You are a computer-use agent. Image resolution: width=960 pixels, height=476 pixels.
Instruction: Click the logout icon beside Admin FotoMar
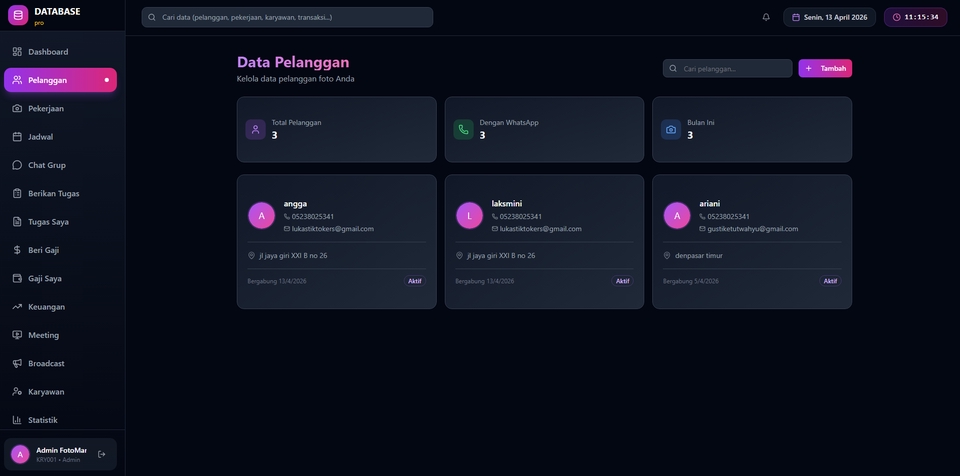tap(102, 454)
